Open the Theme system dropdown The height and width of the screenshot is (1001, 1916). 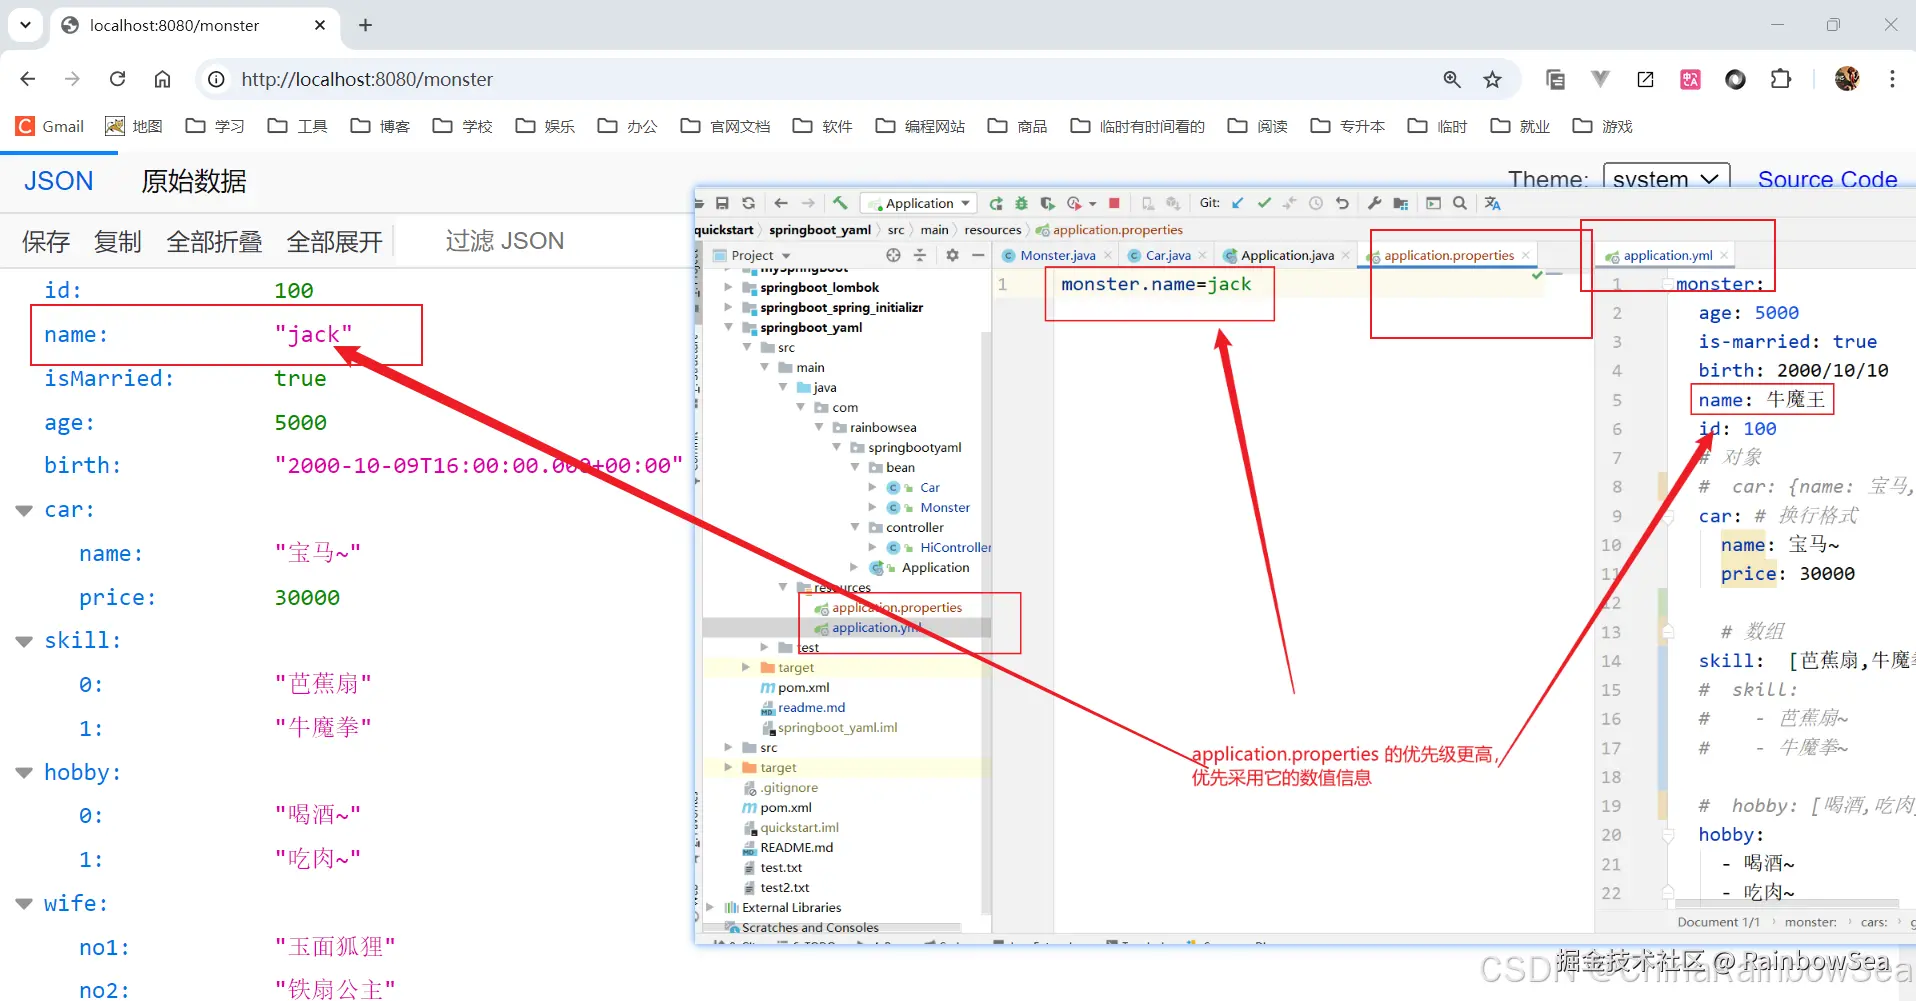pos(1666,179)
